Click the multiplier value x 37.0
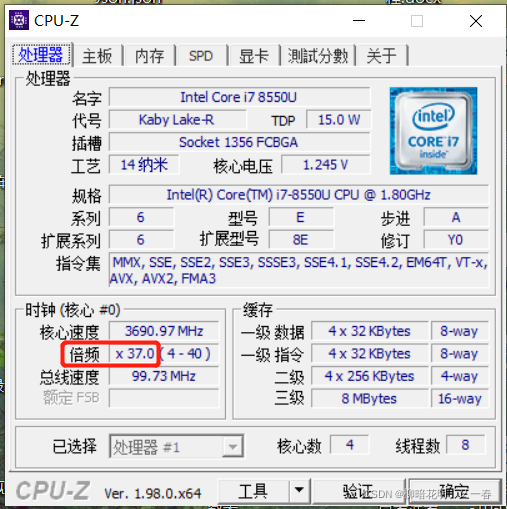This screenshot has width=507, height=509. pyautogui.click(x=134, y=354)
